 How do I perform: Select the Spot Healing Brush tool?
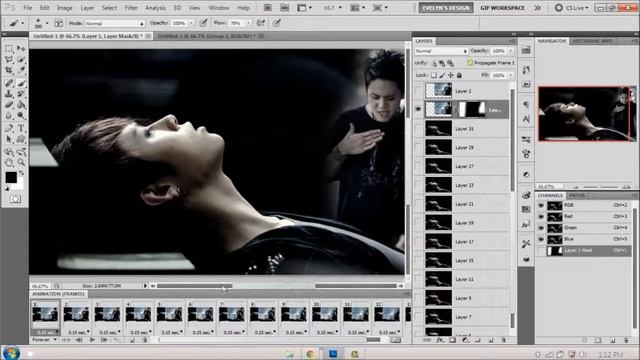point(9,83)
